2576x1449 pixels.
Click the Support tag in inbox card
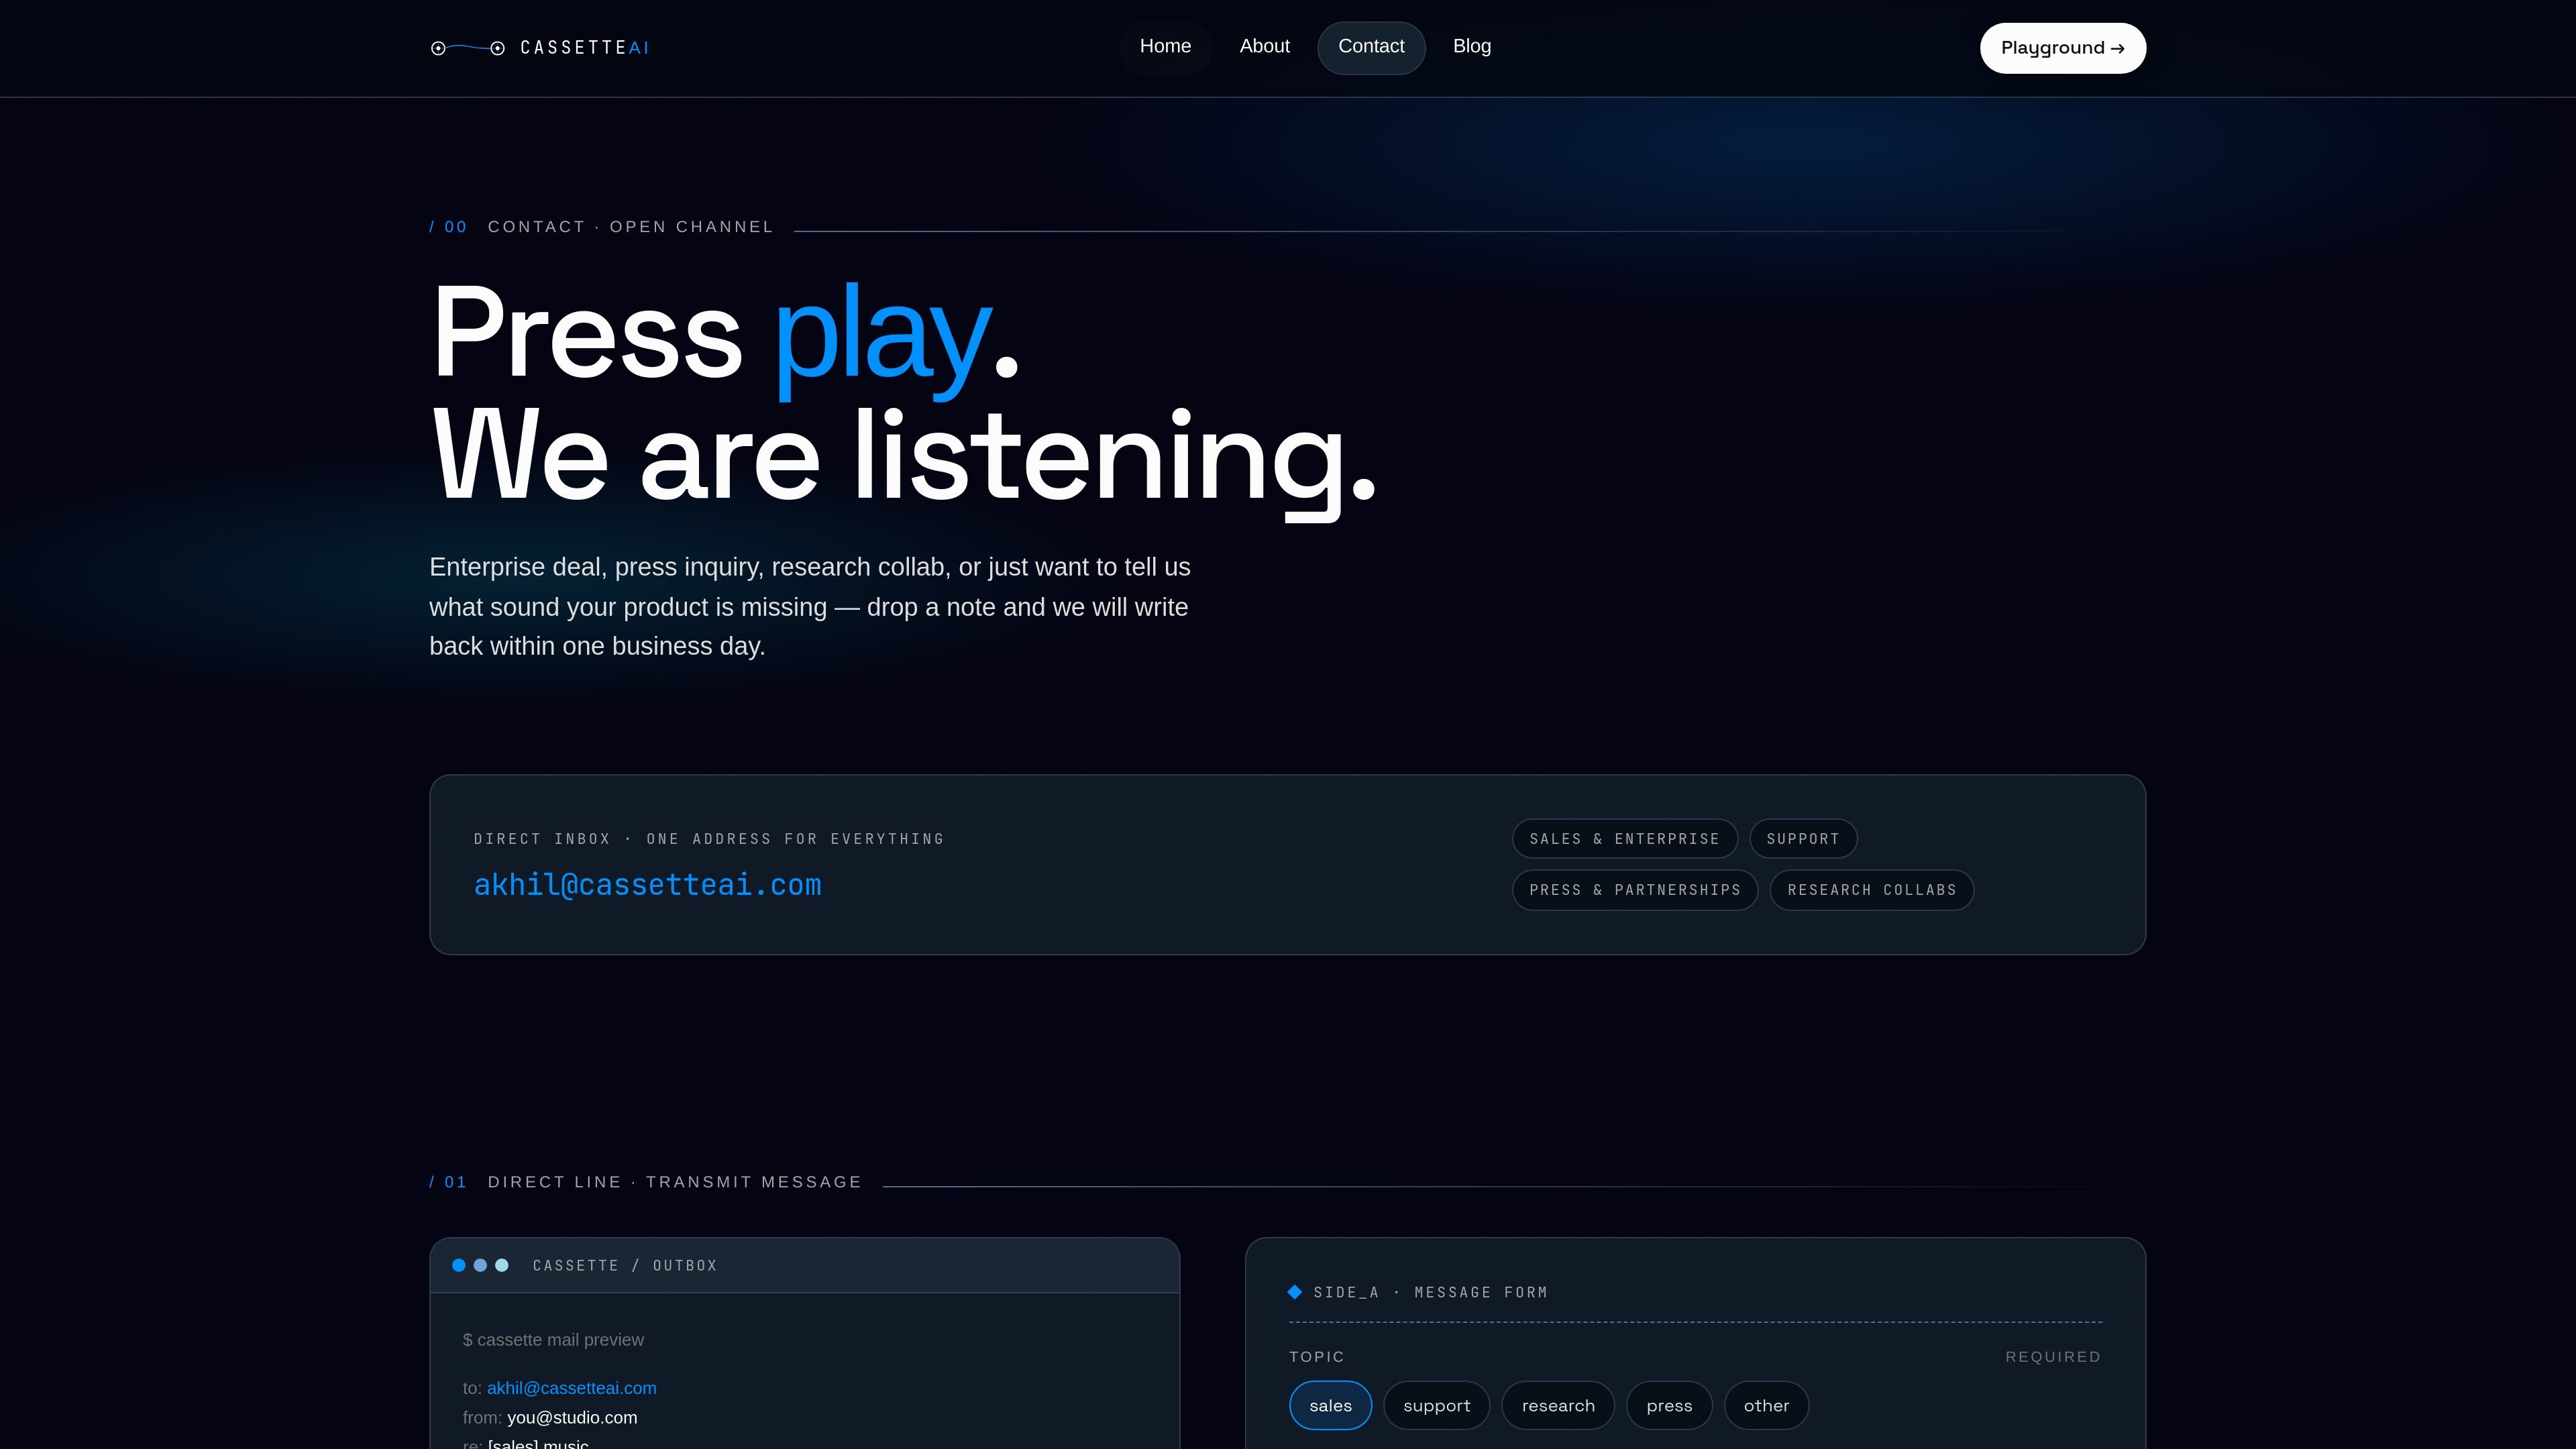(x=1803, y=839)
